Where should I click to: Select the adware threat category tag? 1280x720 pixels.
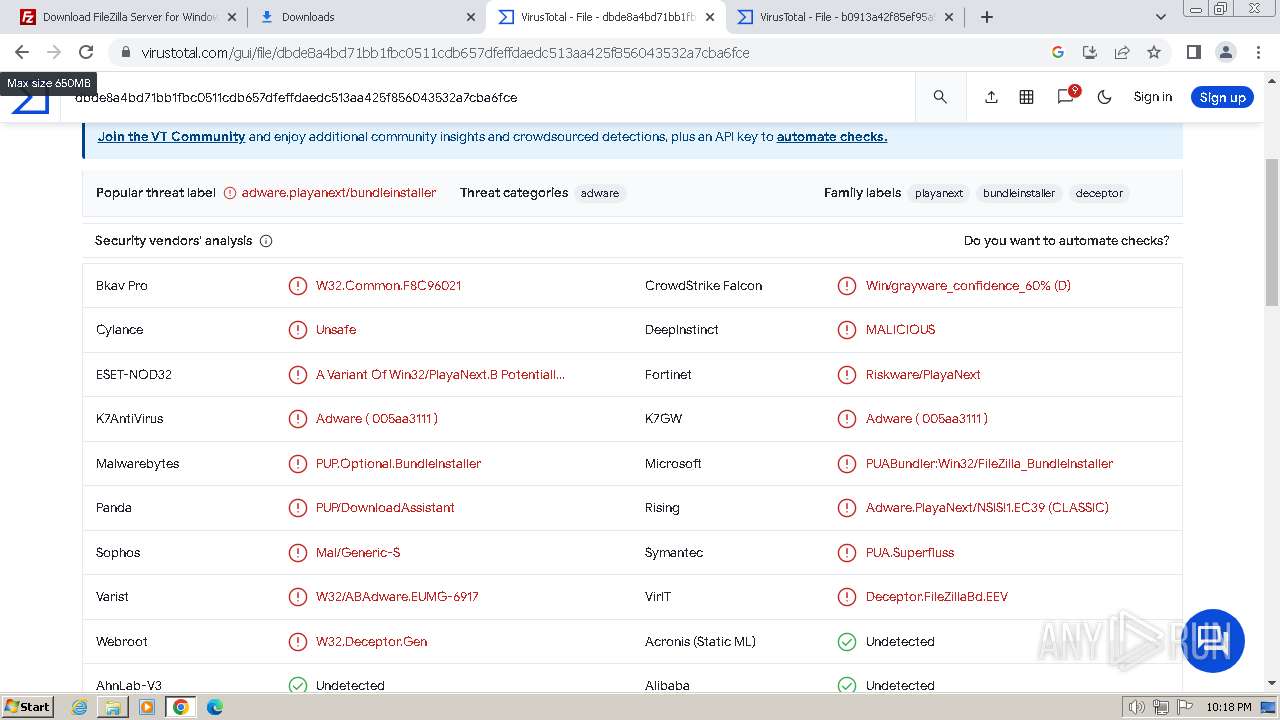click(600, 193)
